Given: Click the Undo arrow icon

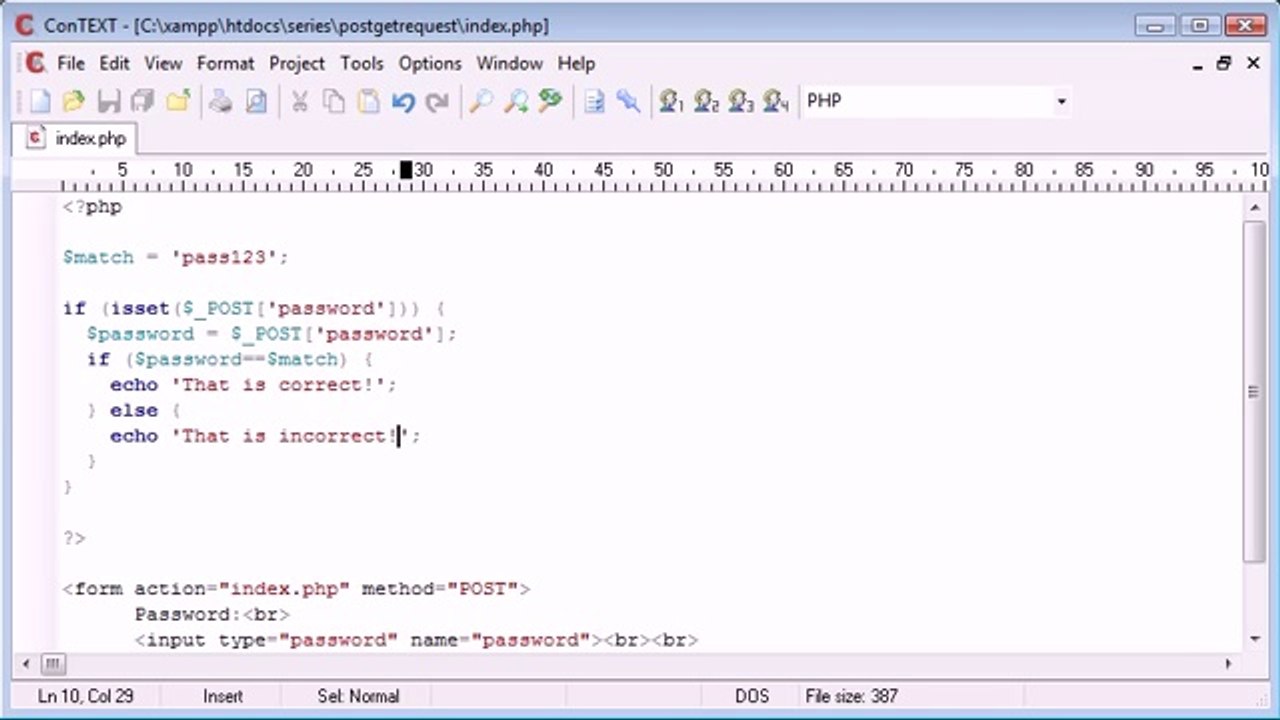Looking at the screenshot, I should pyautogui.click(x=403, y=101).
